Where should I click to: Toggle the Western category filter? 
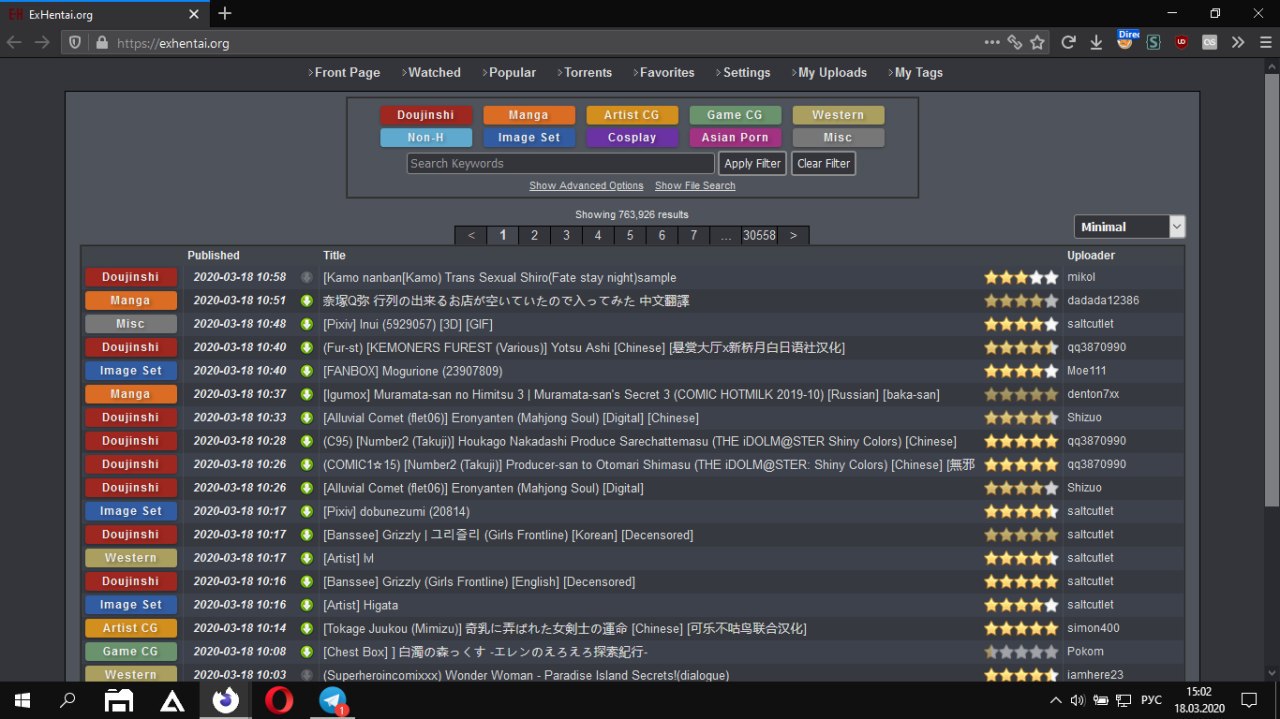coord(838,115)
